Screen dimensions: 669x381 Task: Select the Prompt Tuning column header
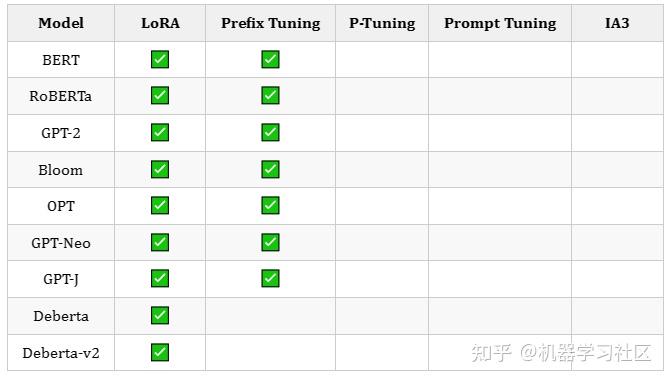point(500,23)
